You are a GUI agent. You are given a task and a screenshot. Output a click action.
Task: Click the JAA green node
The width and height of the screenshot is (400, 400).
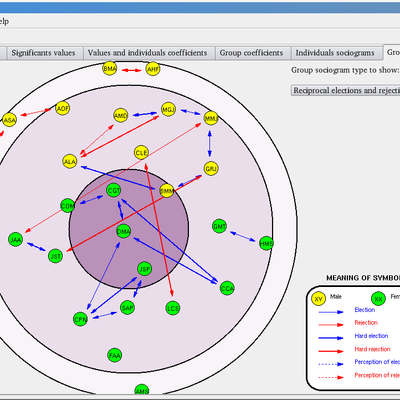tap(16, 239)
